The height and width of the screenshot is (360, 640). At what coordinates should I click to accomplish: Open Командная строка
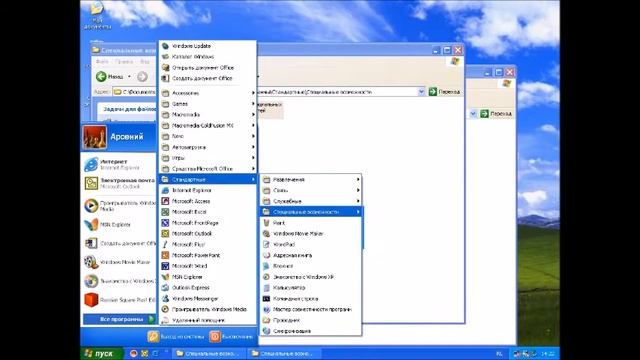311,299
